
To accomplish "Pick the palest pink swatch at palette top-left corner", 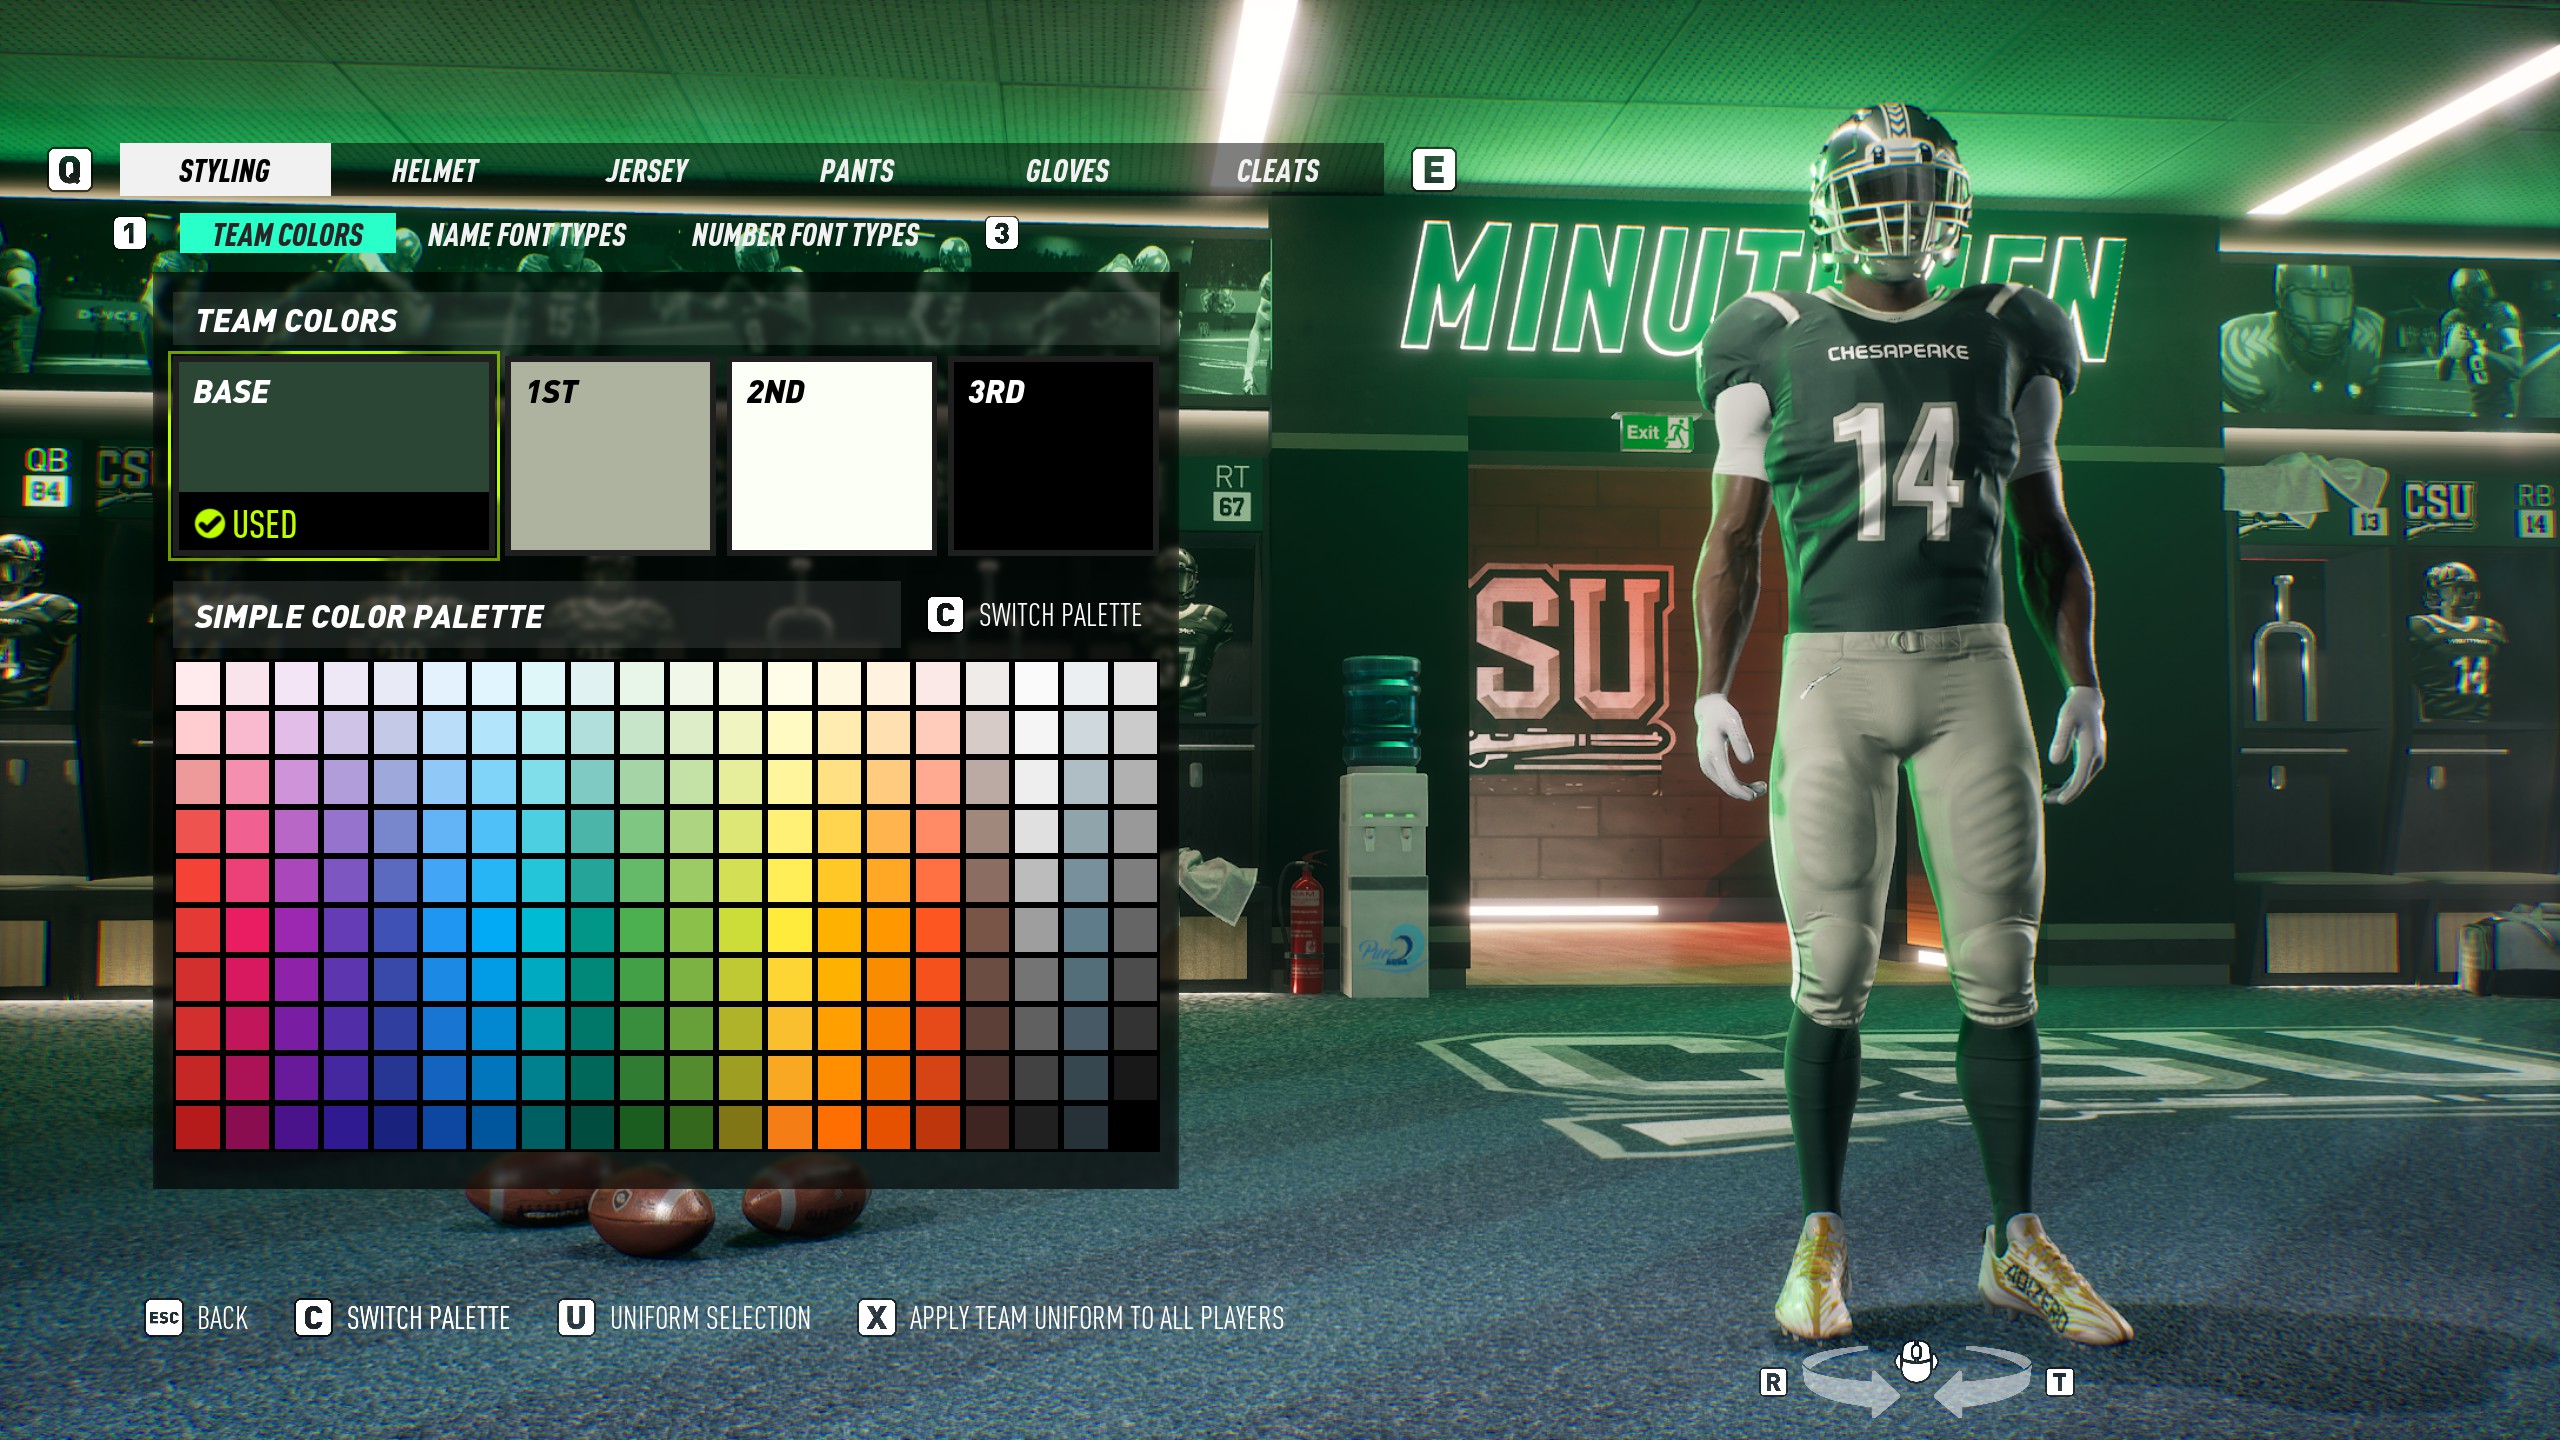I will pyautogui.click(x=198, y=684).
